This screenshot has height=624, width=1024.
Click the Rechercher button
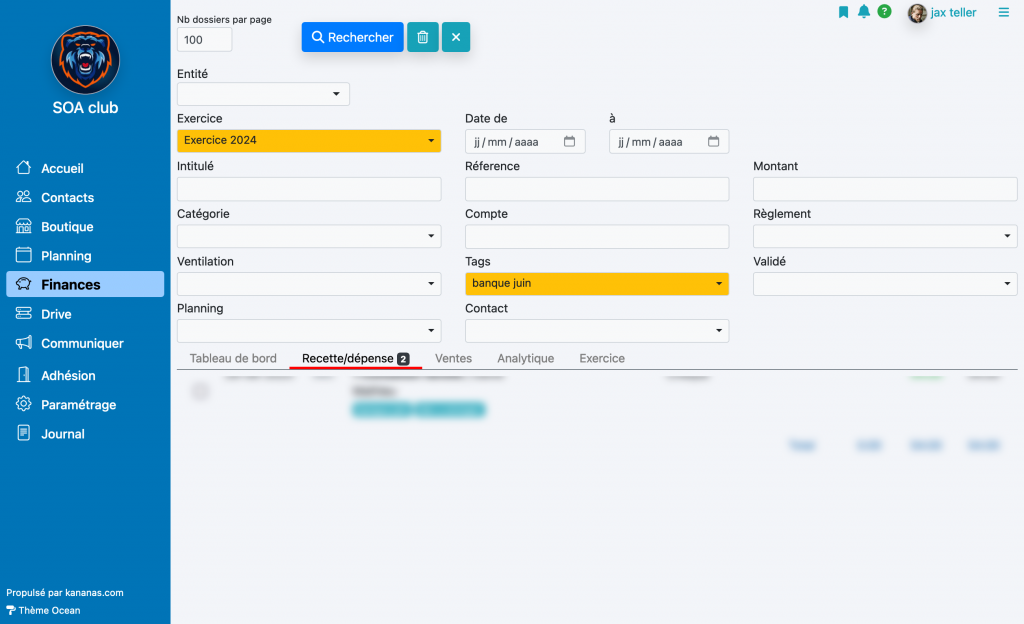[352, 37]
